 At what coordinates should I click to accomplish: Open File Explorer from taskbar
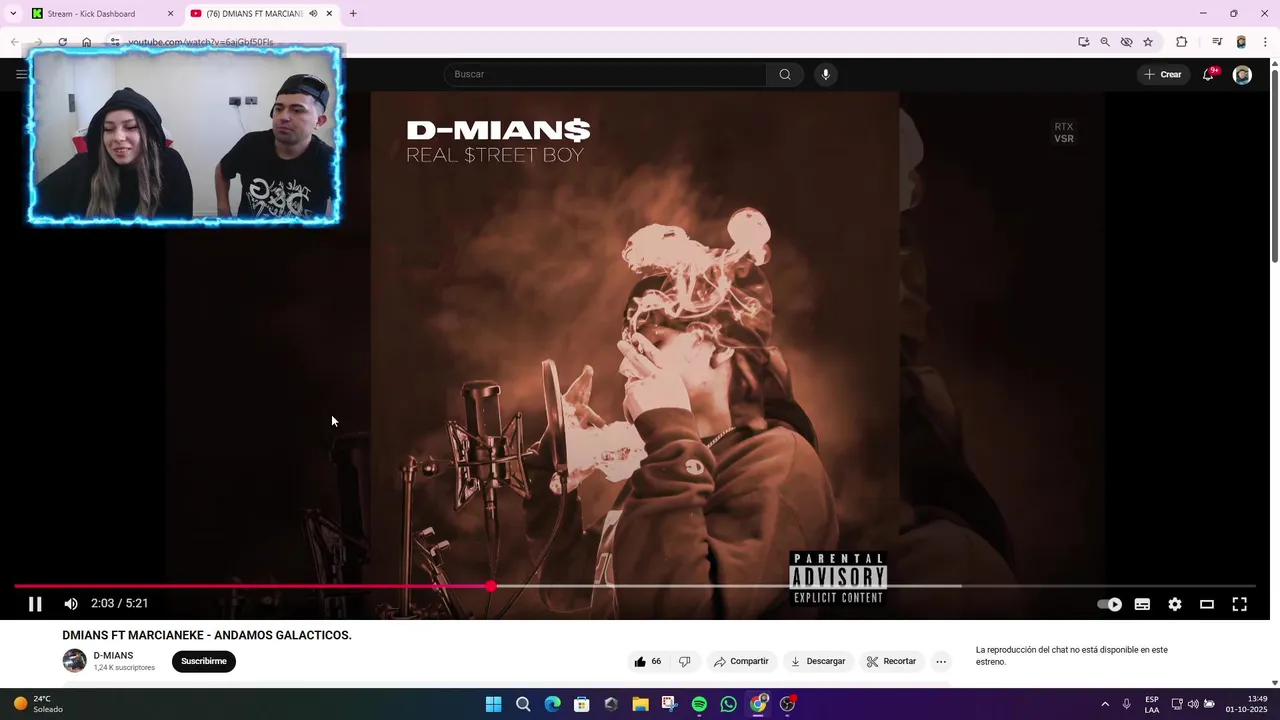640,704
